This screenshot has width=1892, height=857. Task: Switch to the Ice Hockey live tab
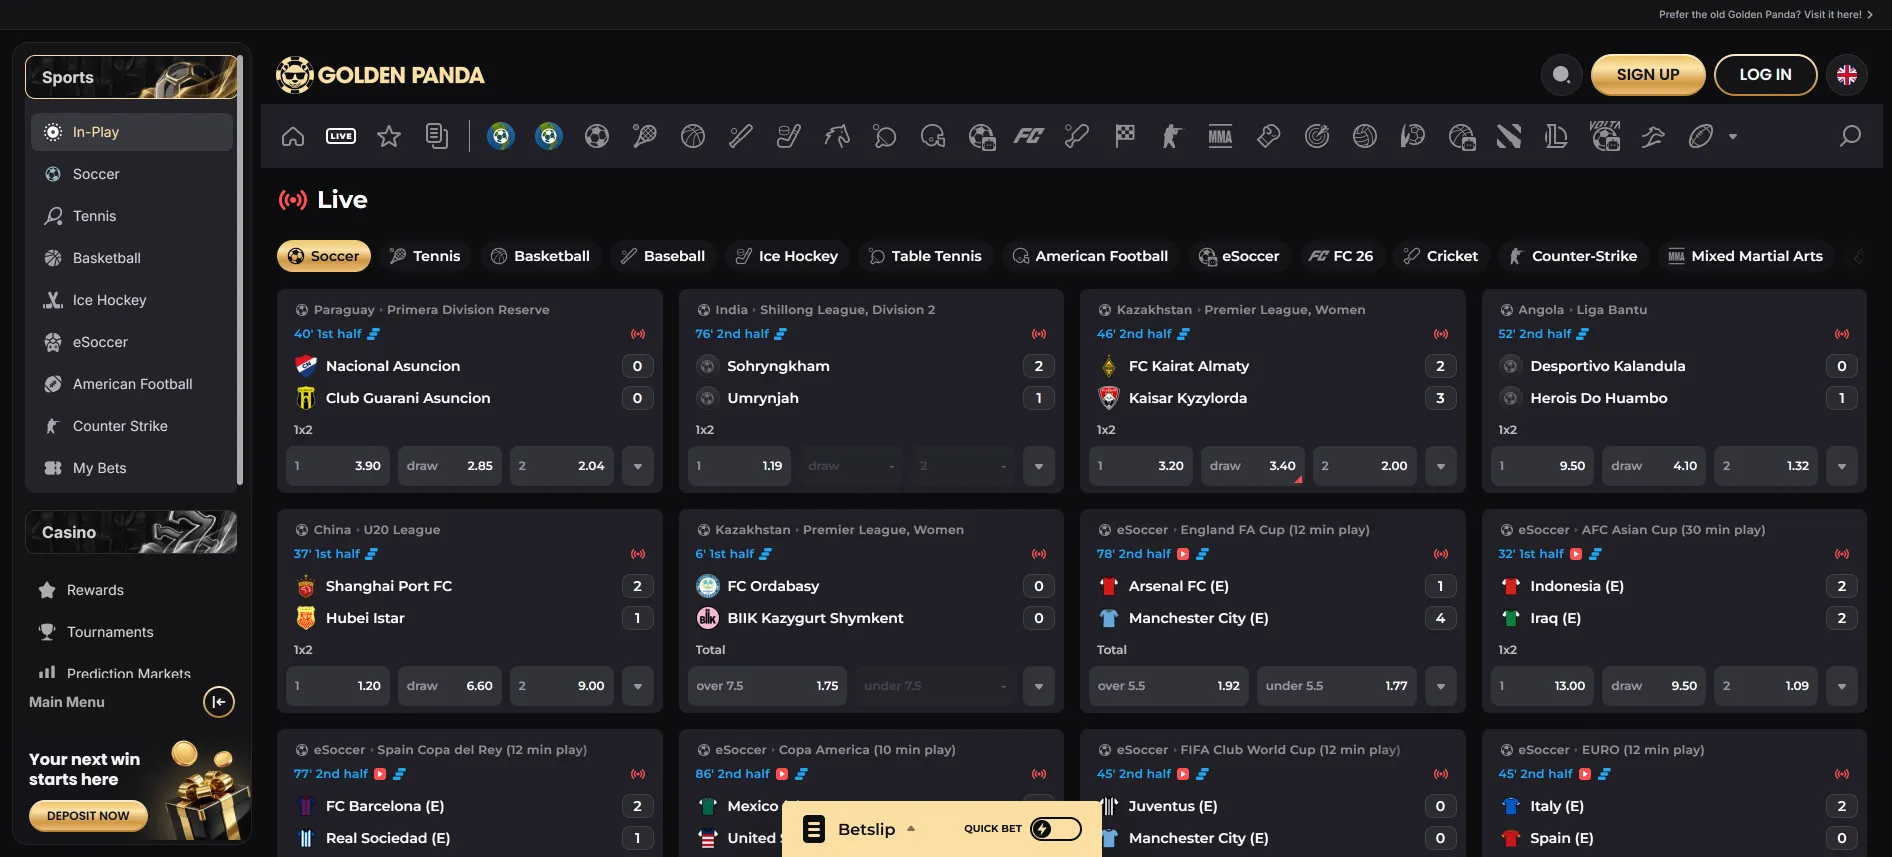787,256
